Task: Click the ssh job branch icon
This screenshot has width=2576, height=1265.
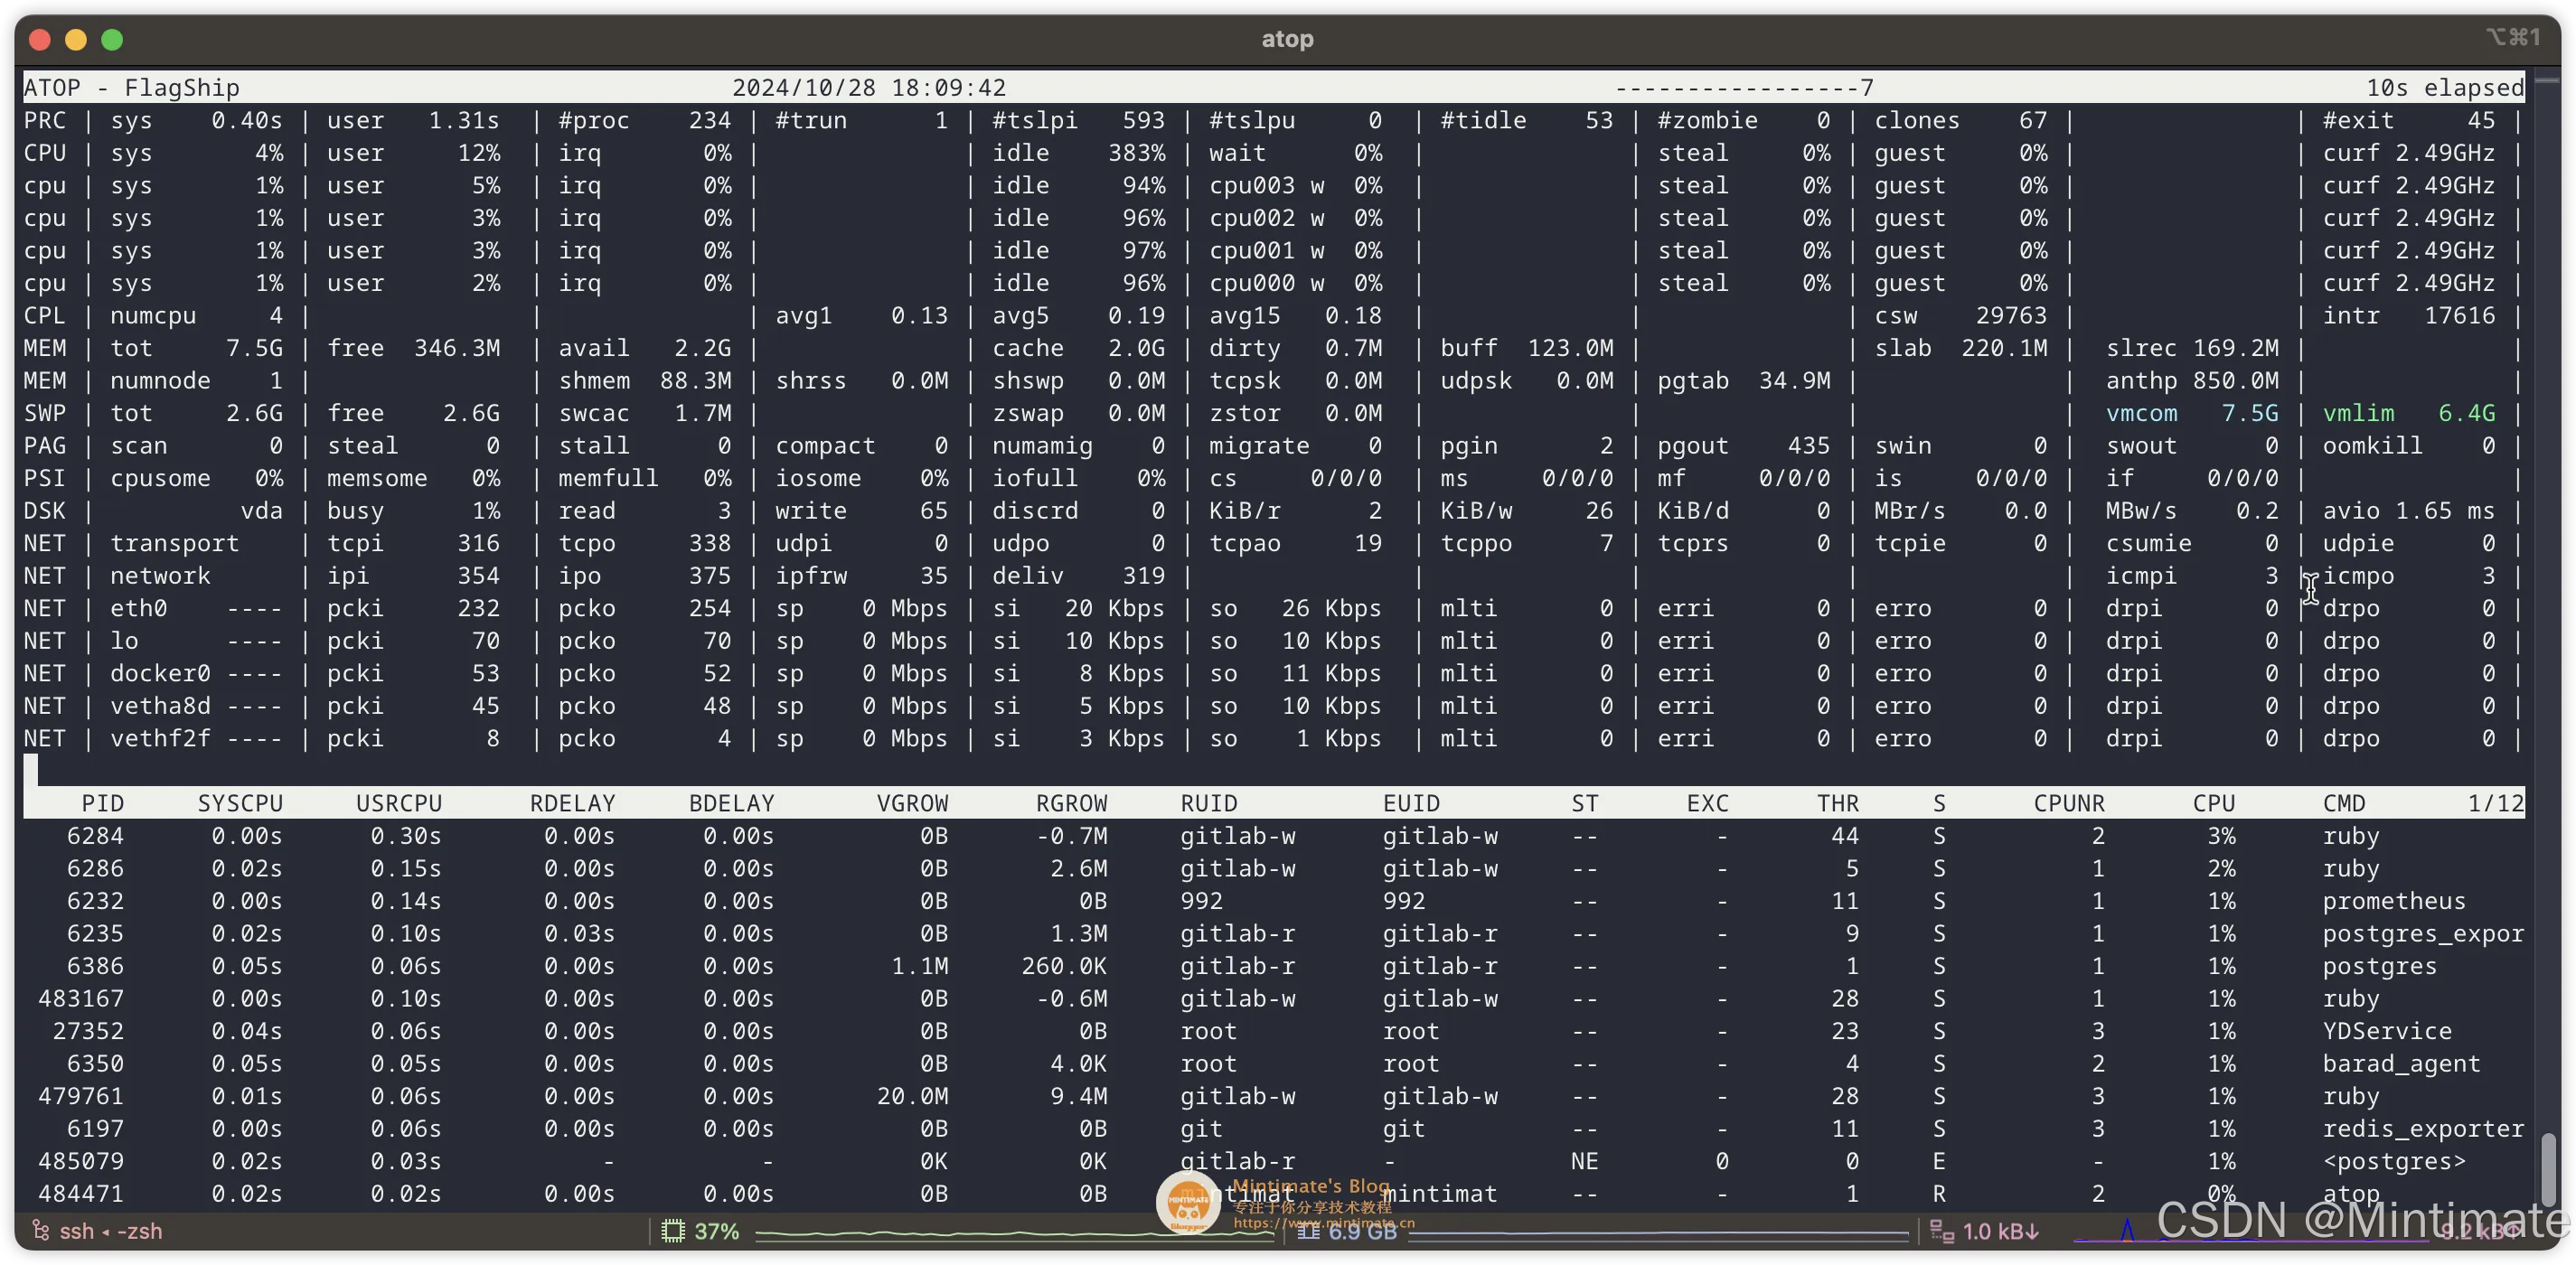Action: click(41, 1230)
